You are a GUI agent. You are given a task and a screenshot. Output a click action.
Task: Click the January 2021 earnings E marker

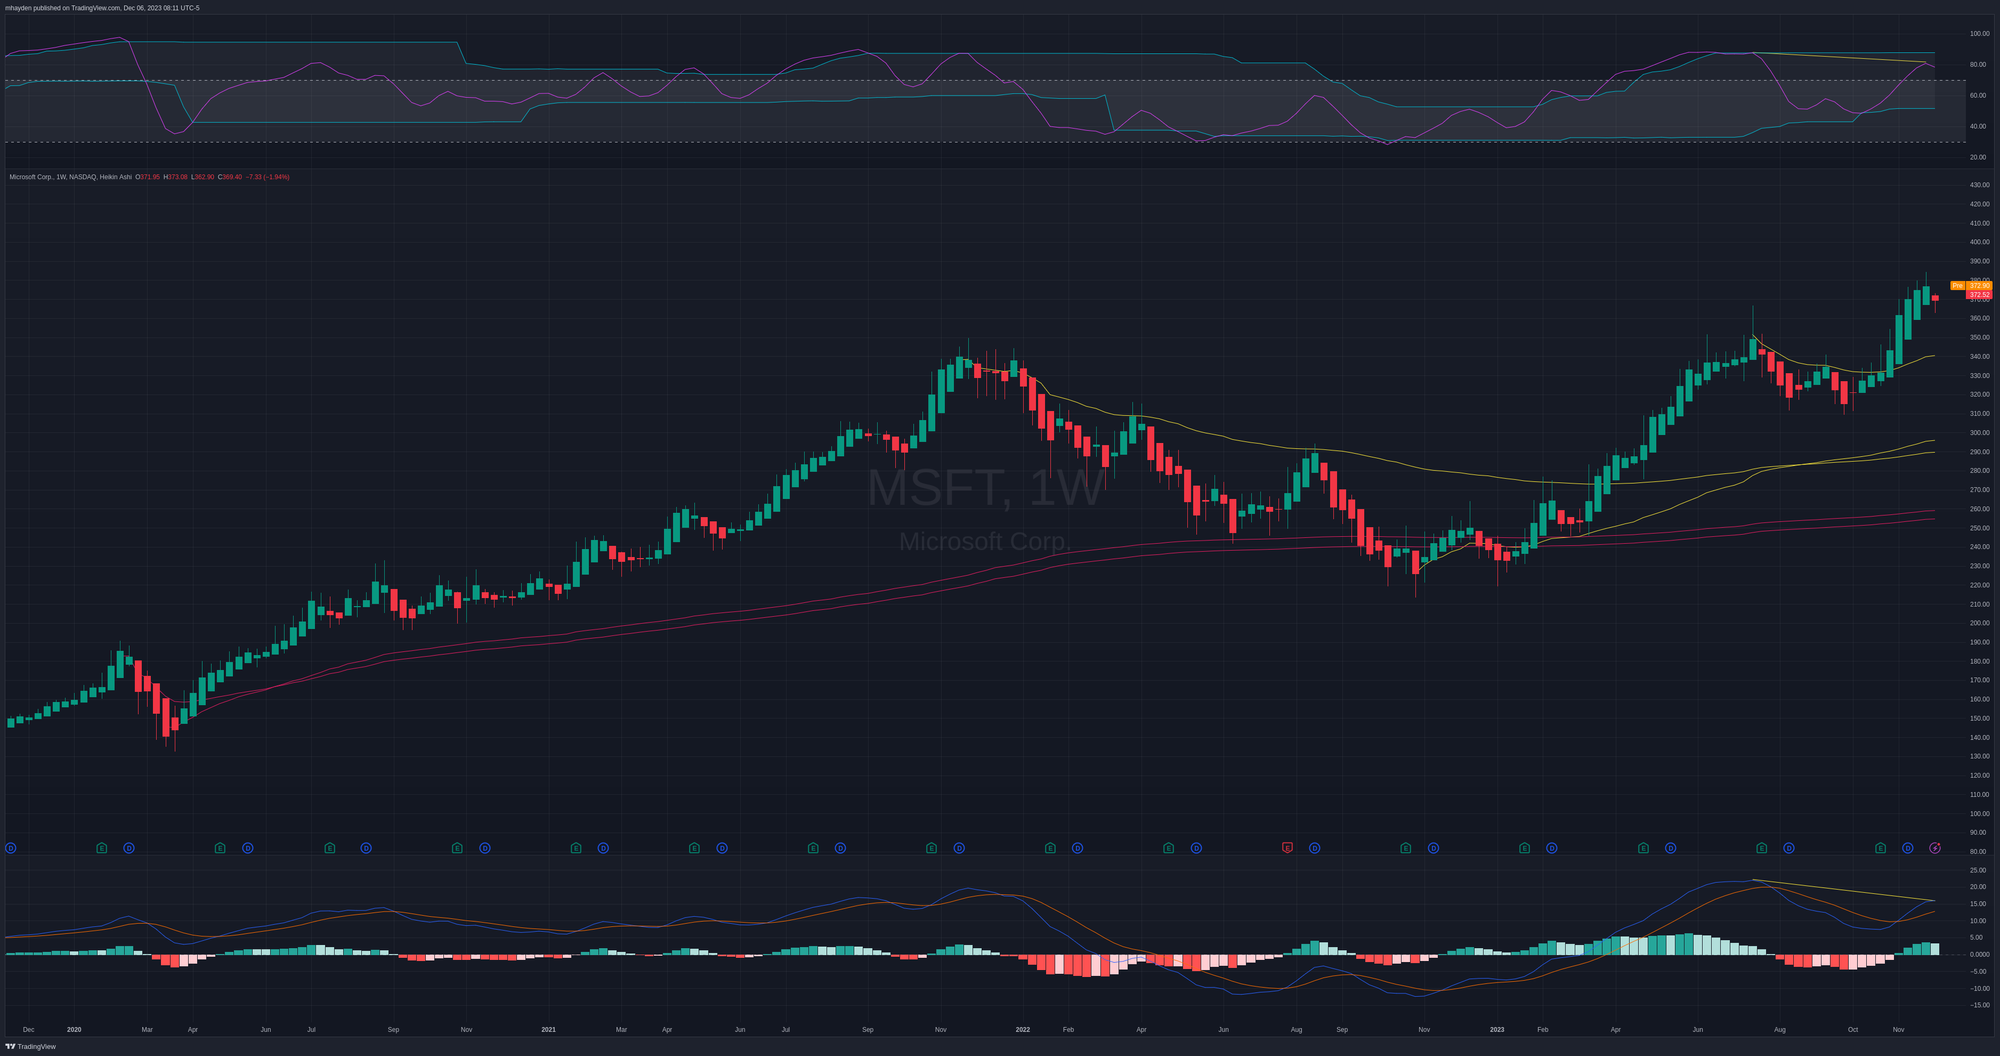576,848
